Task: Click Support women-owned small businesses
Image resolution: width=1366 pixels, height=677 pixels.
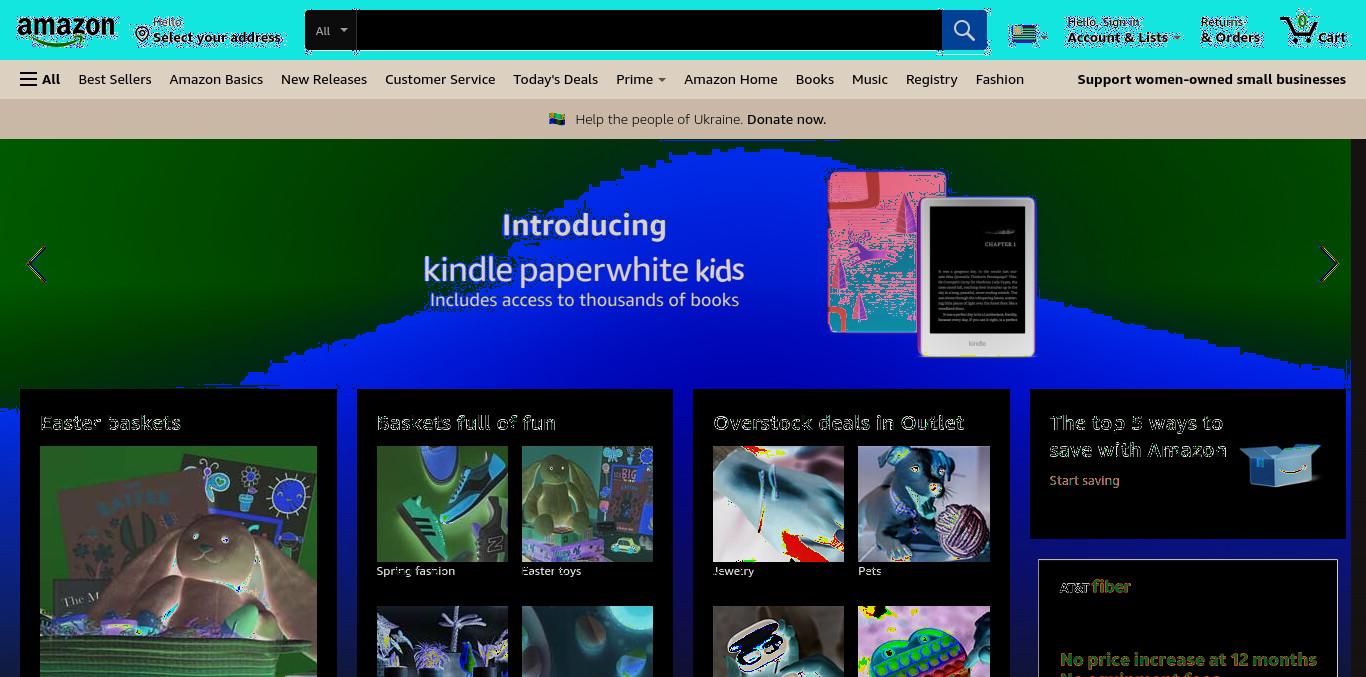Action: (x=1211, y=79)
